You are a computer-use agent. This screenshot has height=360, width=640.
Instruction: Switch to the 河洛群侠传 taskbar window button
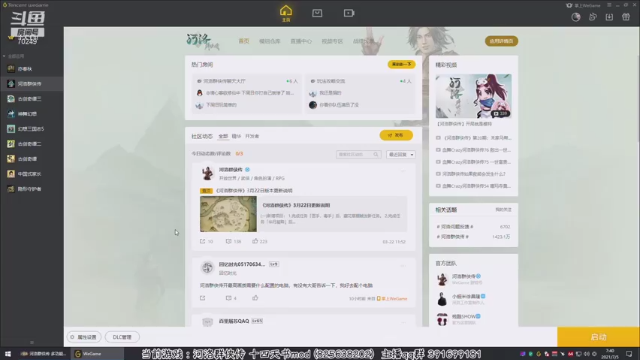coord(43,354)
